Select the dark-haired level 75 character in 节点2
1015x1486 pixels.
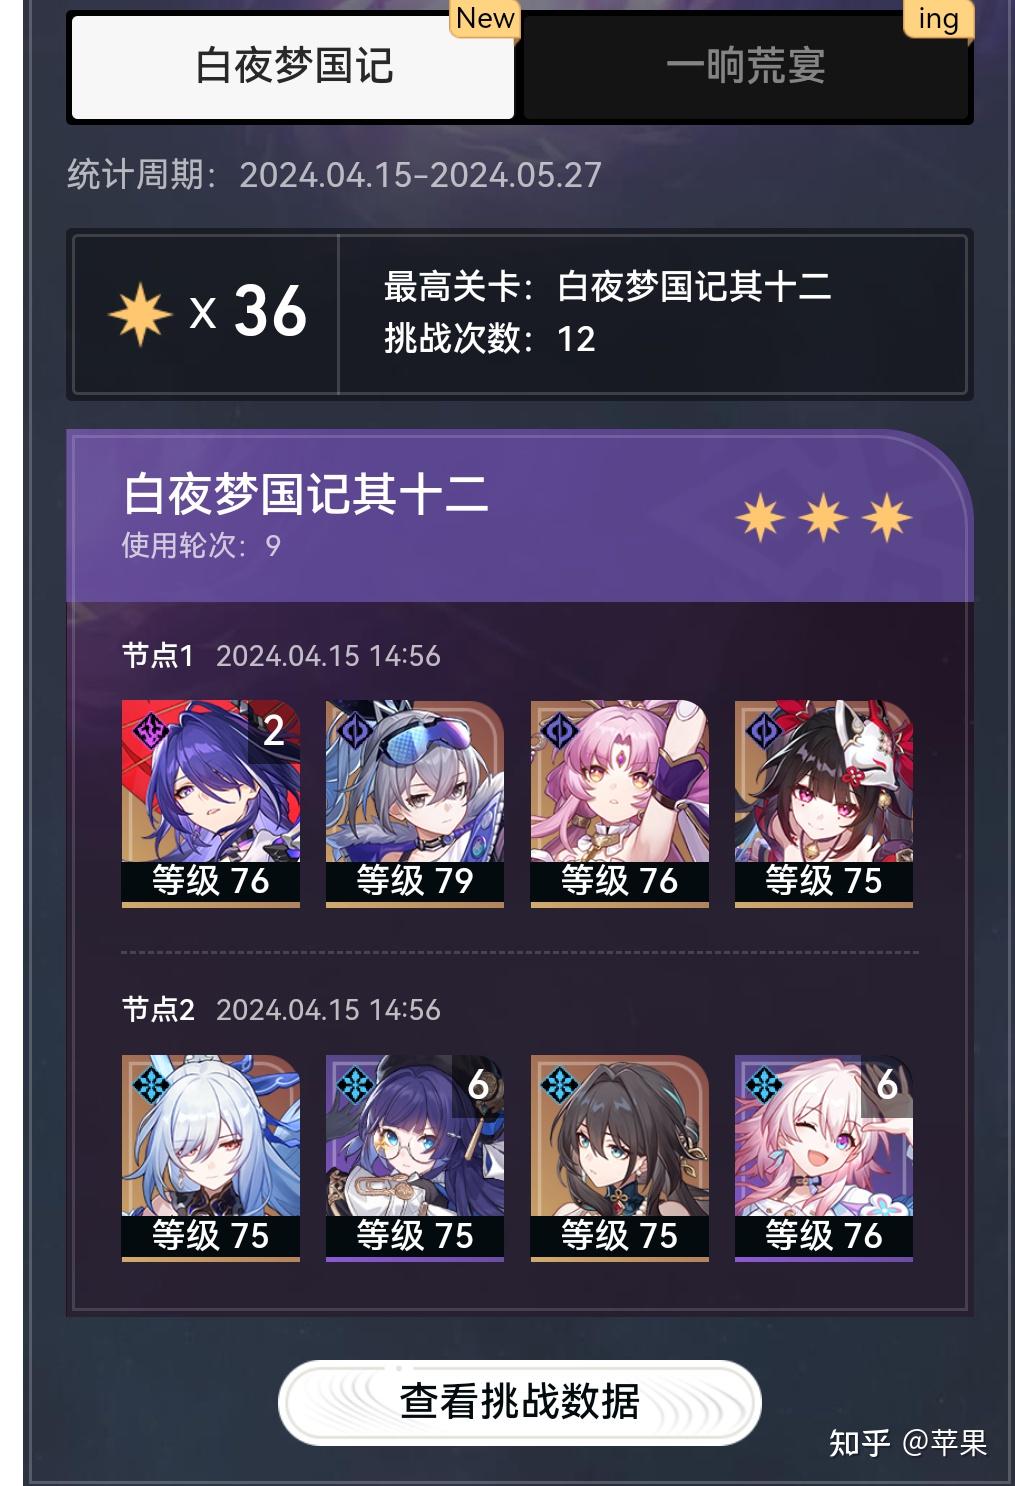[619, 1157]
